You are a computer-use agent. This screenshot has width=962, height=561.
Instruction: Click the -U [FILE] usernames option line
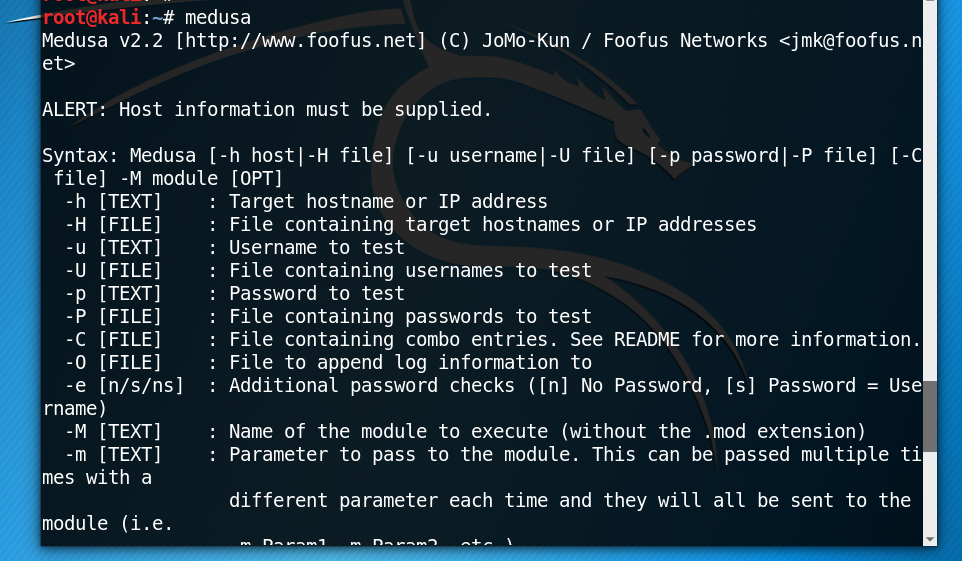coord(328,271)
